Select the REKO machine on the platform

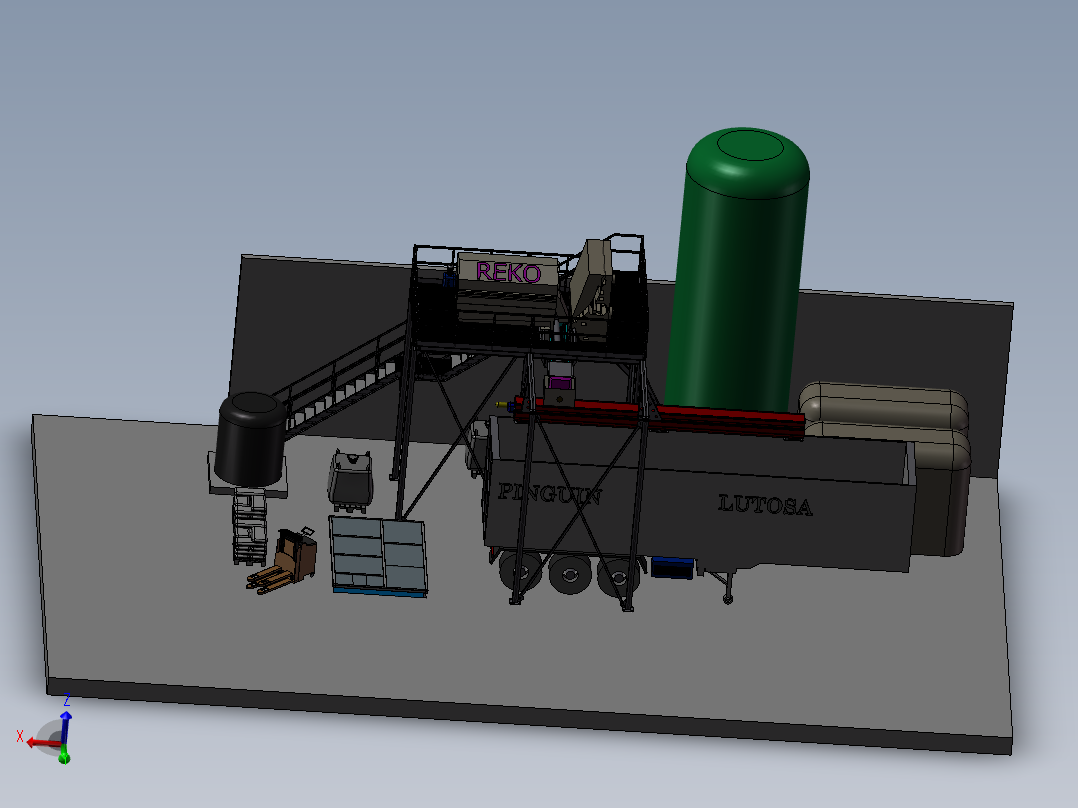pyautogui.click(x=507, y=285)
